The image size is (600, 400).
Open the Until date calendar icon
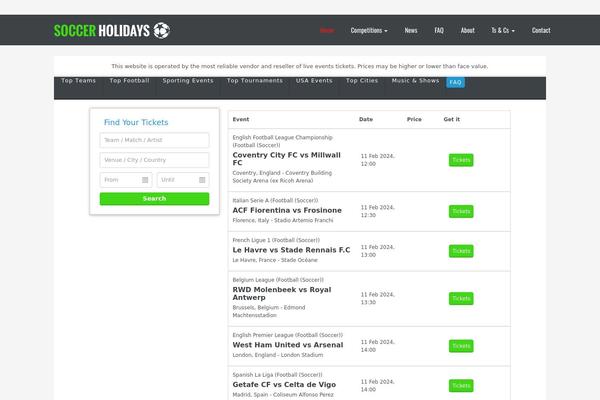(202, 180)
